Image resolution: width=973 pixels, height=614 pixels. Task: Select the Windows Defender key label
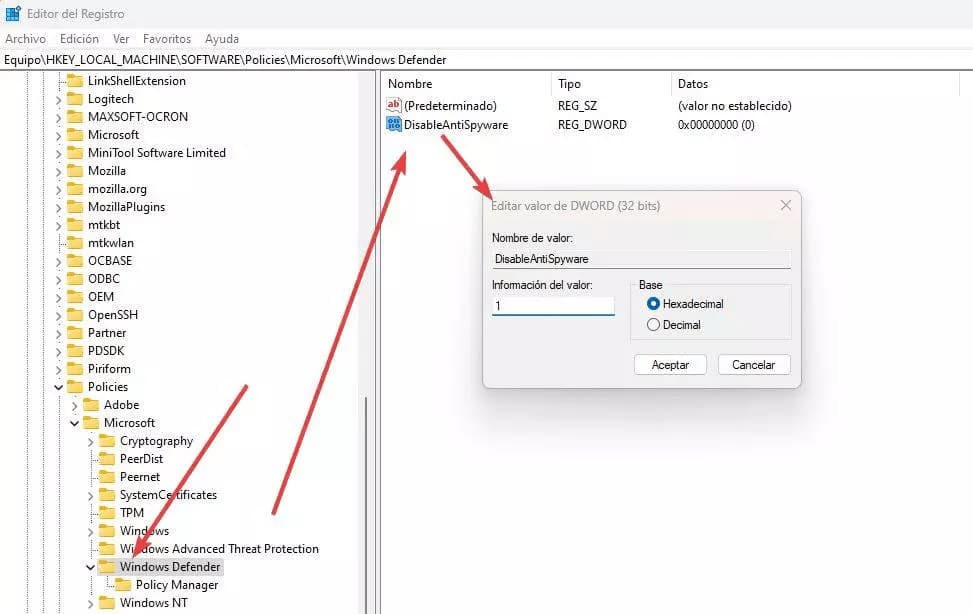point(170,567)
